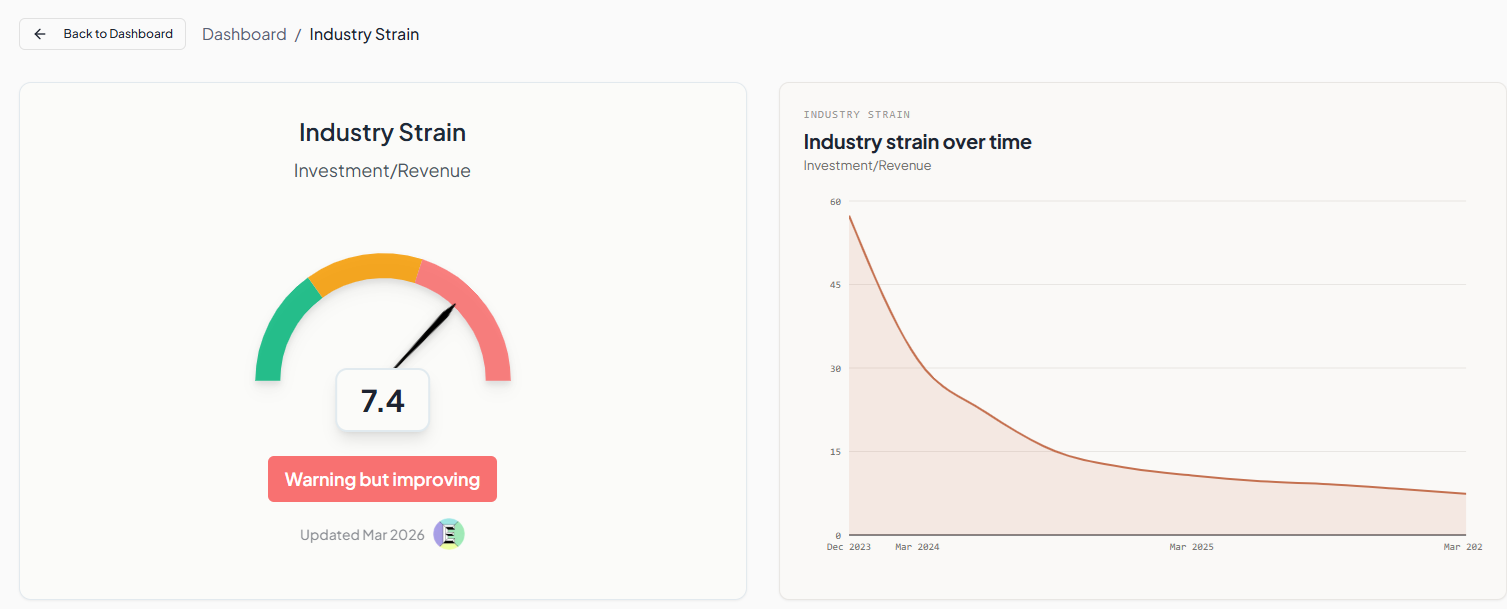Go Back to Dashboard
The height and width of the screenshot is (609, 1507).
pos(102,34)
